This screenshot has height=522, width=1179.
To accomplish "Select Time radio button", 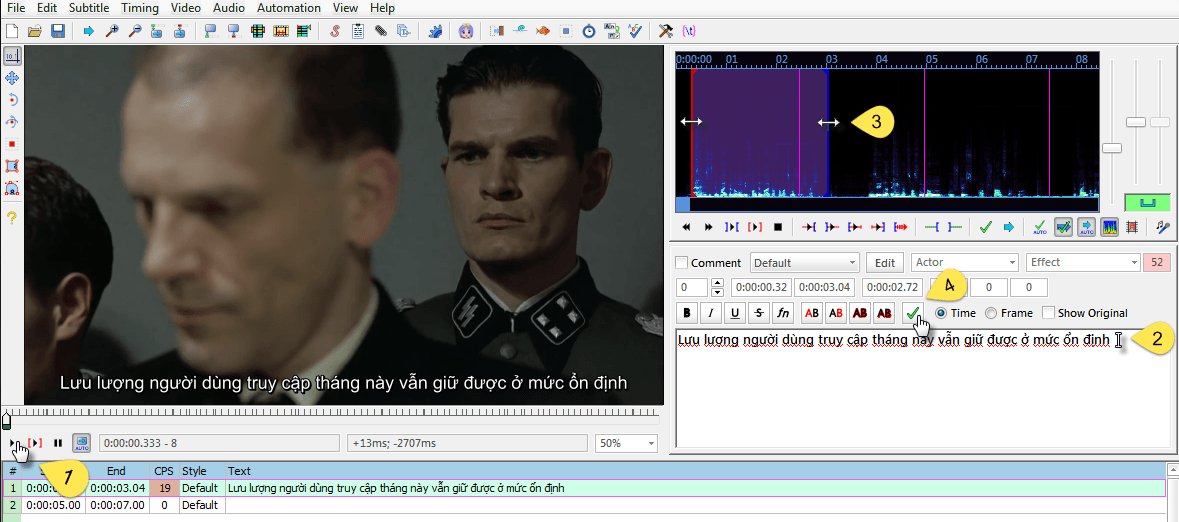I will [941, 313].
